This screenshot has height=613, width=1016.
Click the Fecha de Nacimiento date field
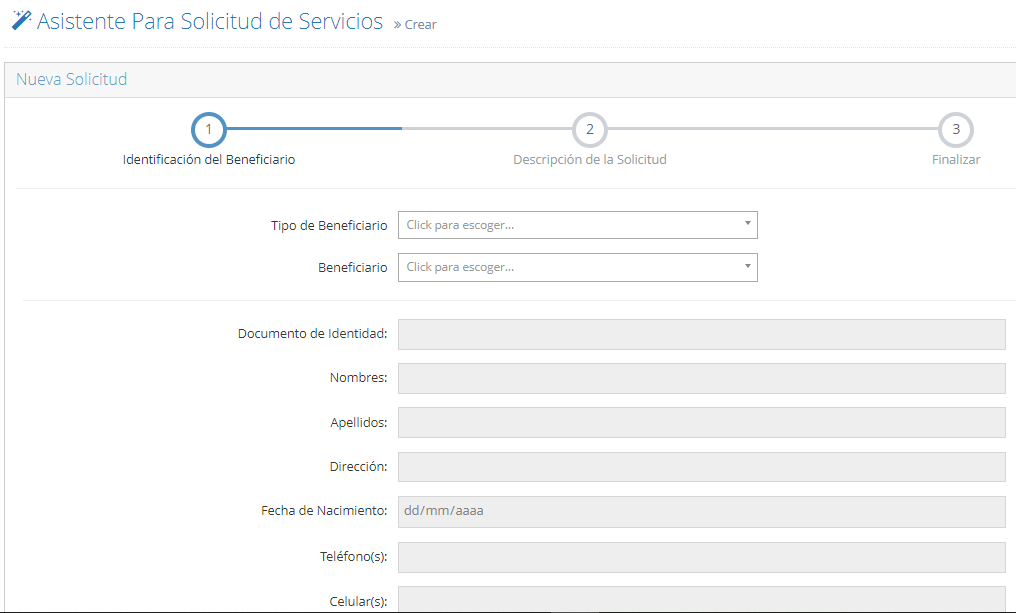701,511
